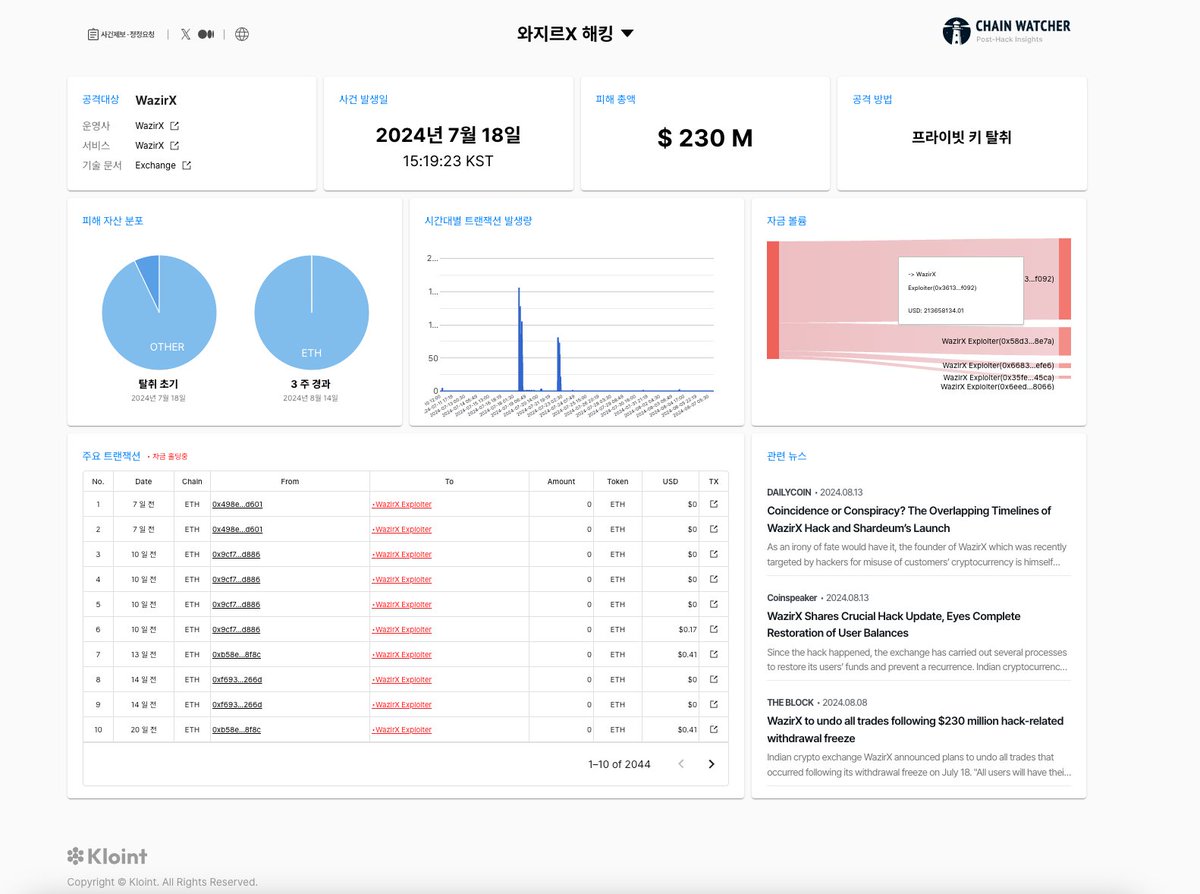Viewport: 1200px width, 894px height.
Task: Click the Token column header
Action: point(617,481)
